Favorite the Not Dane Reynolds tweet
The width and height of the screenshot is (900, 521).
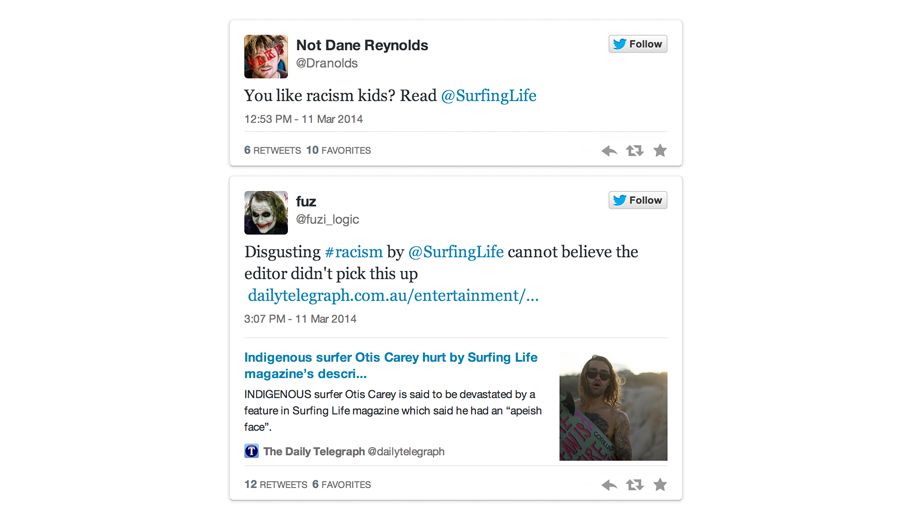(660, 151)
